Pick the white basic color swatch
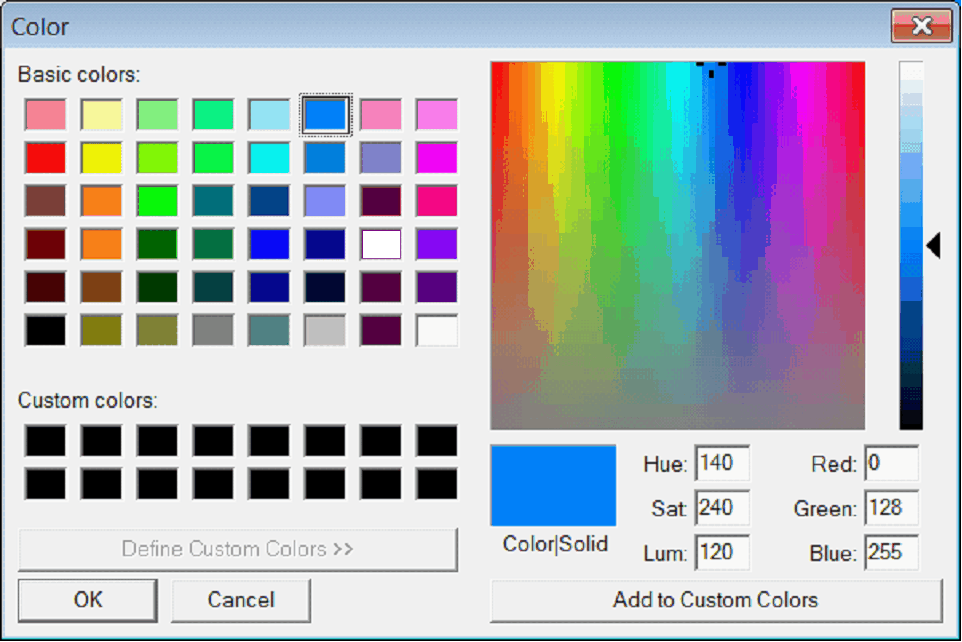This screenshot has height=642, width=962. pos(437,331)
